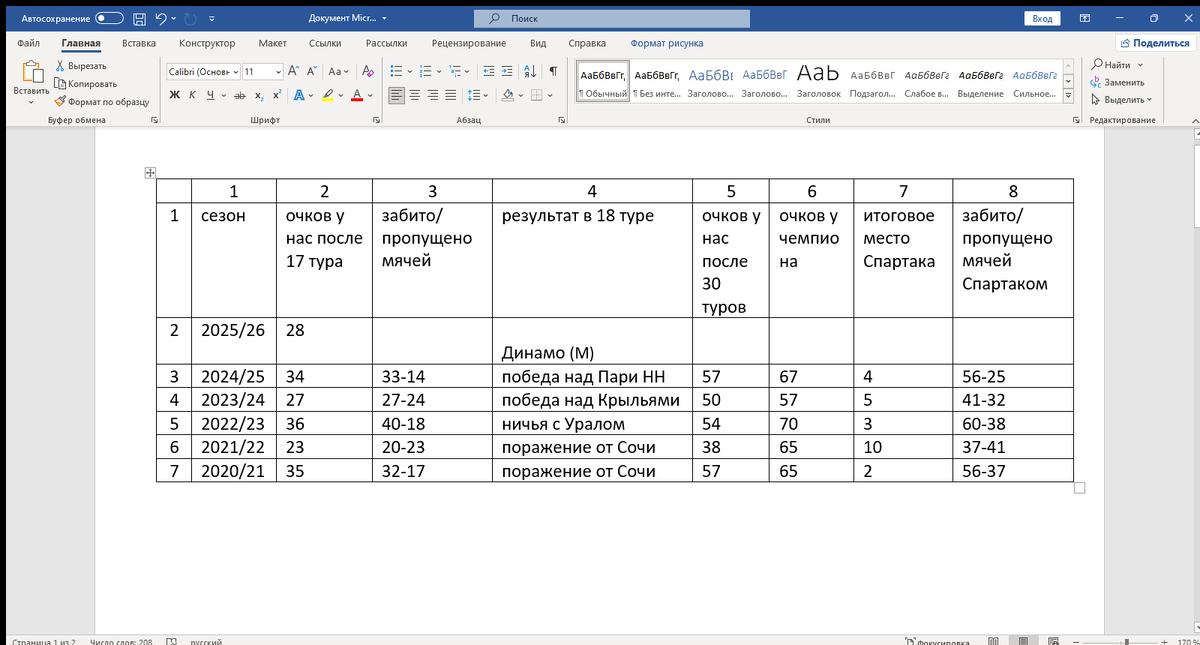
Task: Toggle bold Ж formatting
Action: click(175, 95)
